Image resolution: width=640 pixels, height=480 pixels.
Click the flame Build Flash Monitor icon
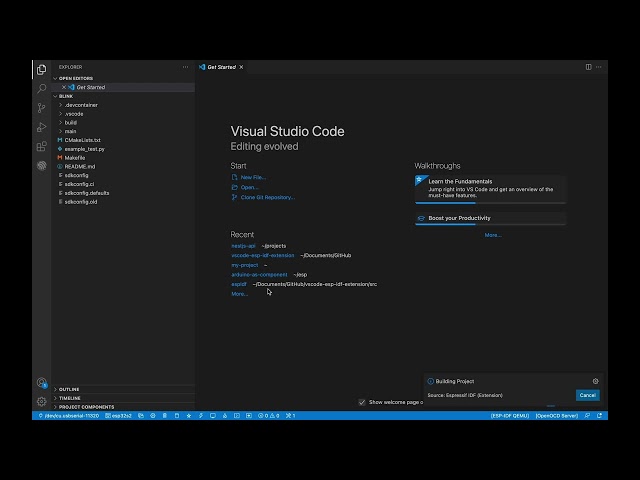[x=225, y=416]
